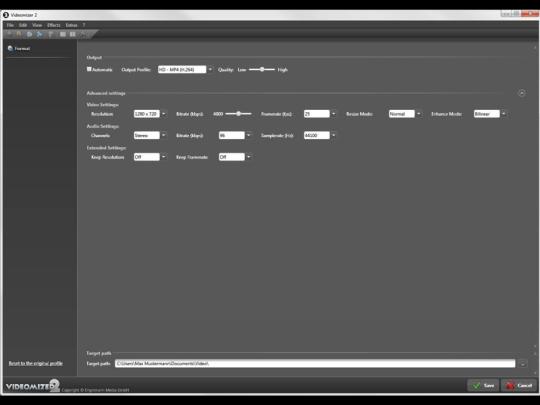Open the View menu

[x=37, y=25]
